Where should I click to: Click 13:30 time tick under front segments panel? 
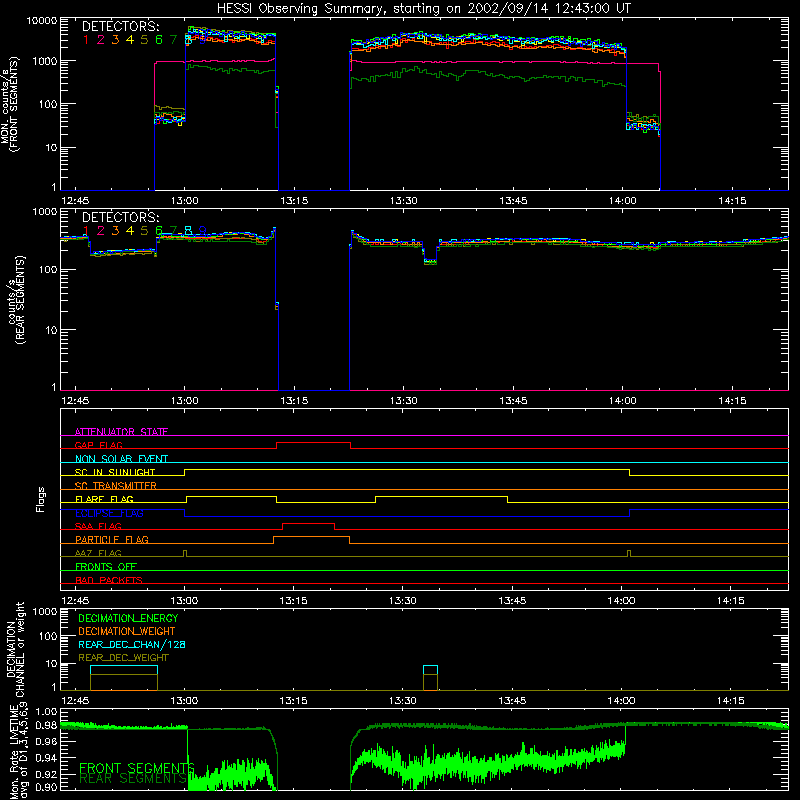click(x=403, y=201)
